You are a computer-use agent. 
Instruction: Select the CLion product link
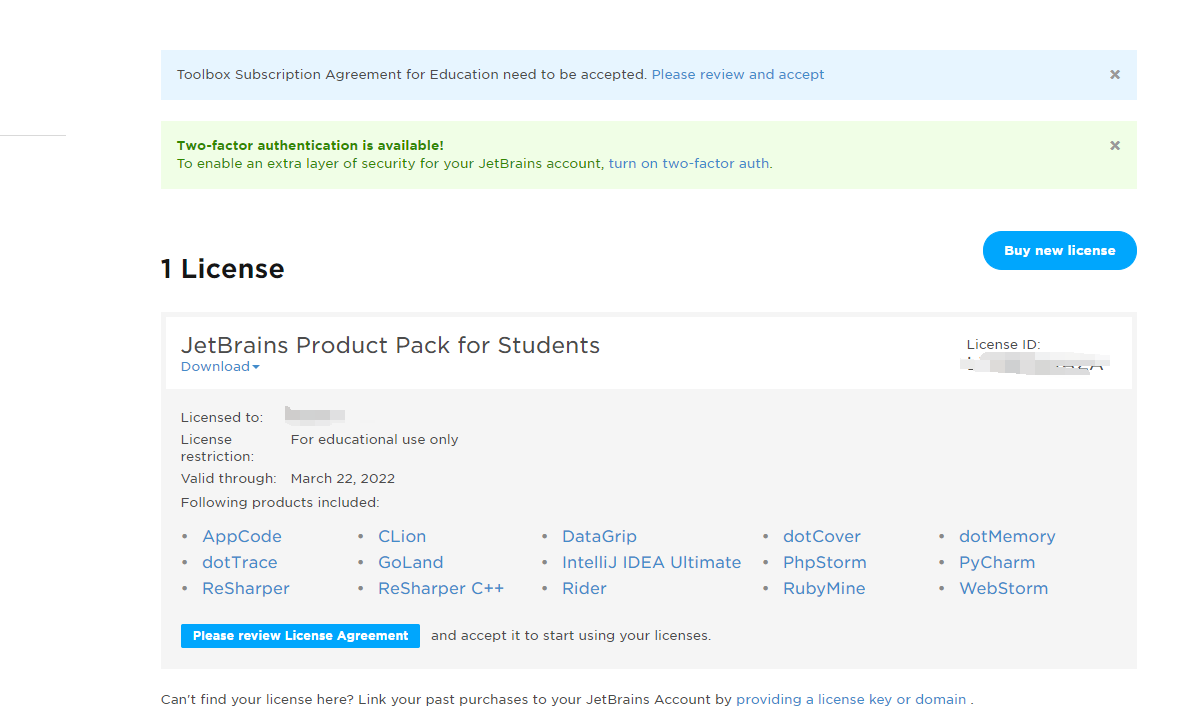tap(402, 537)
